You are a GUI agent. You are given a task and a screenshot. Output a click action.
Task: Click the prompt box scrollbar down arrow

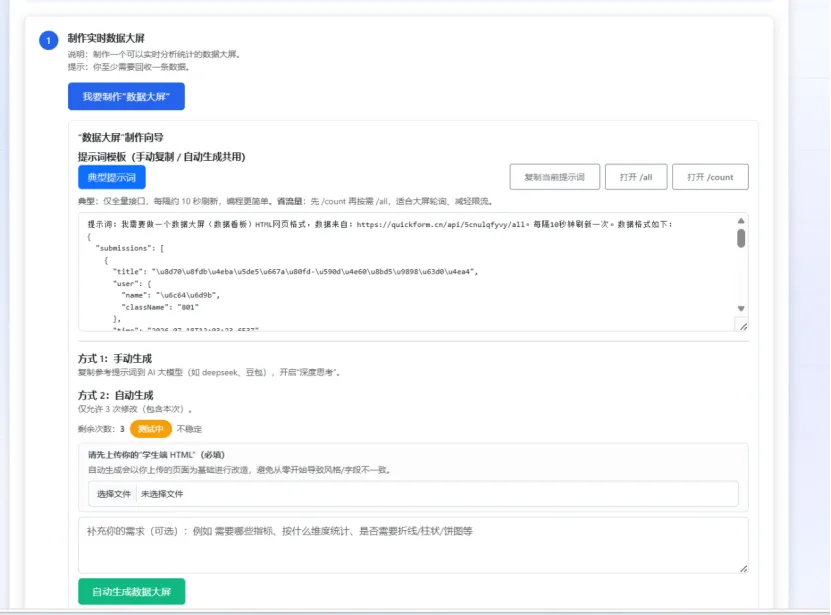(741, 309)
